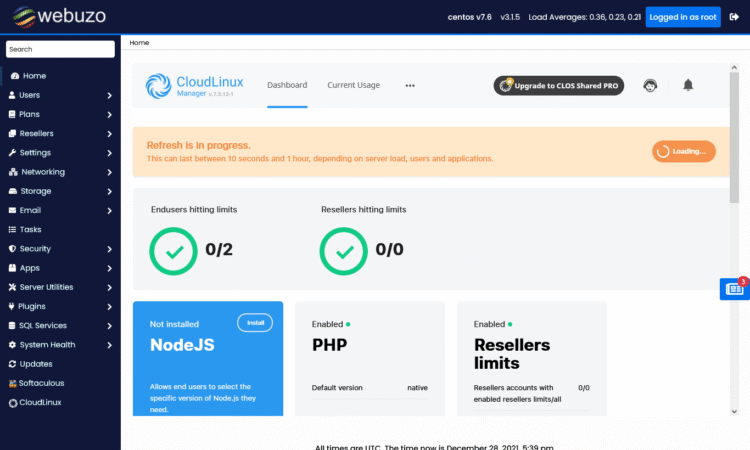This screenshot has width=750, height=450.
Task: Open the Softaculous menu item
Action: (41, 383)
